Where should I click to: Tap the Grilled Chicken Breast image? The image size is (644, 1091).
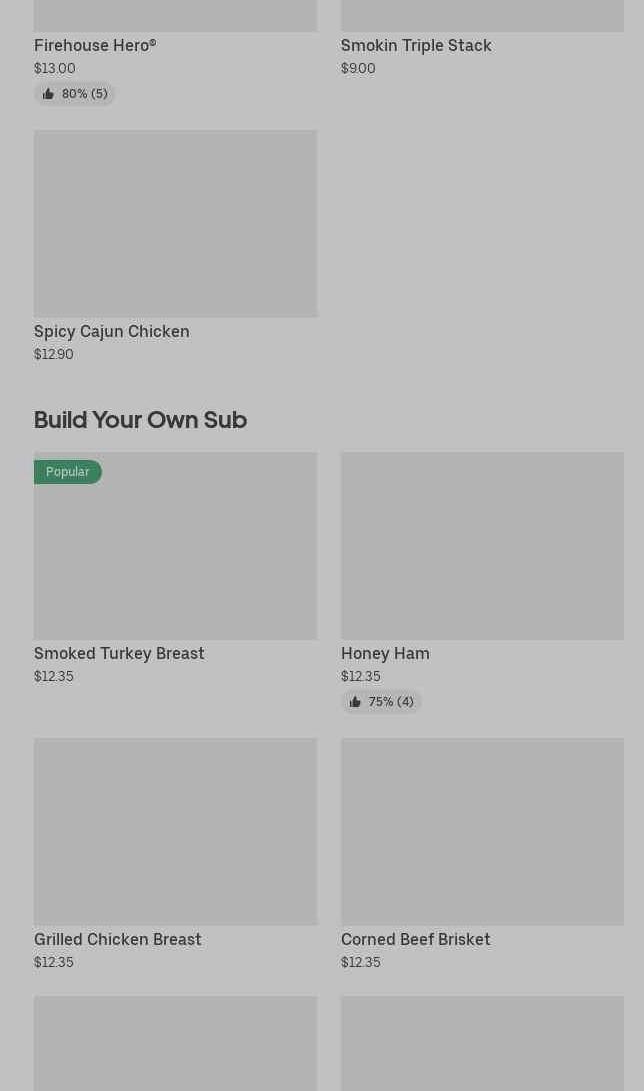[175, 831]
